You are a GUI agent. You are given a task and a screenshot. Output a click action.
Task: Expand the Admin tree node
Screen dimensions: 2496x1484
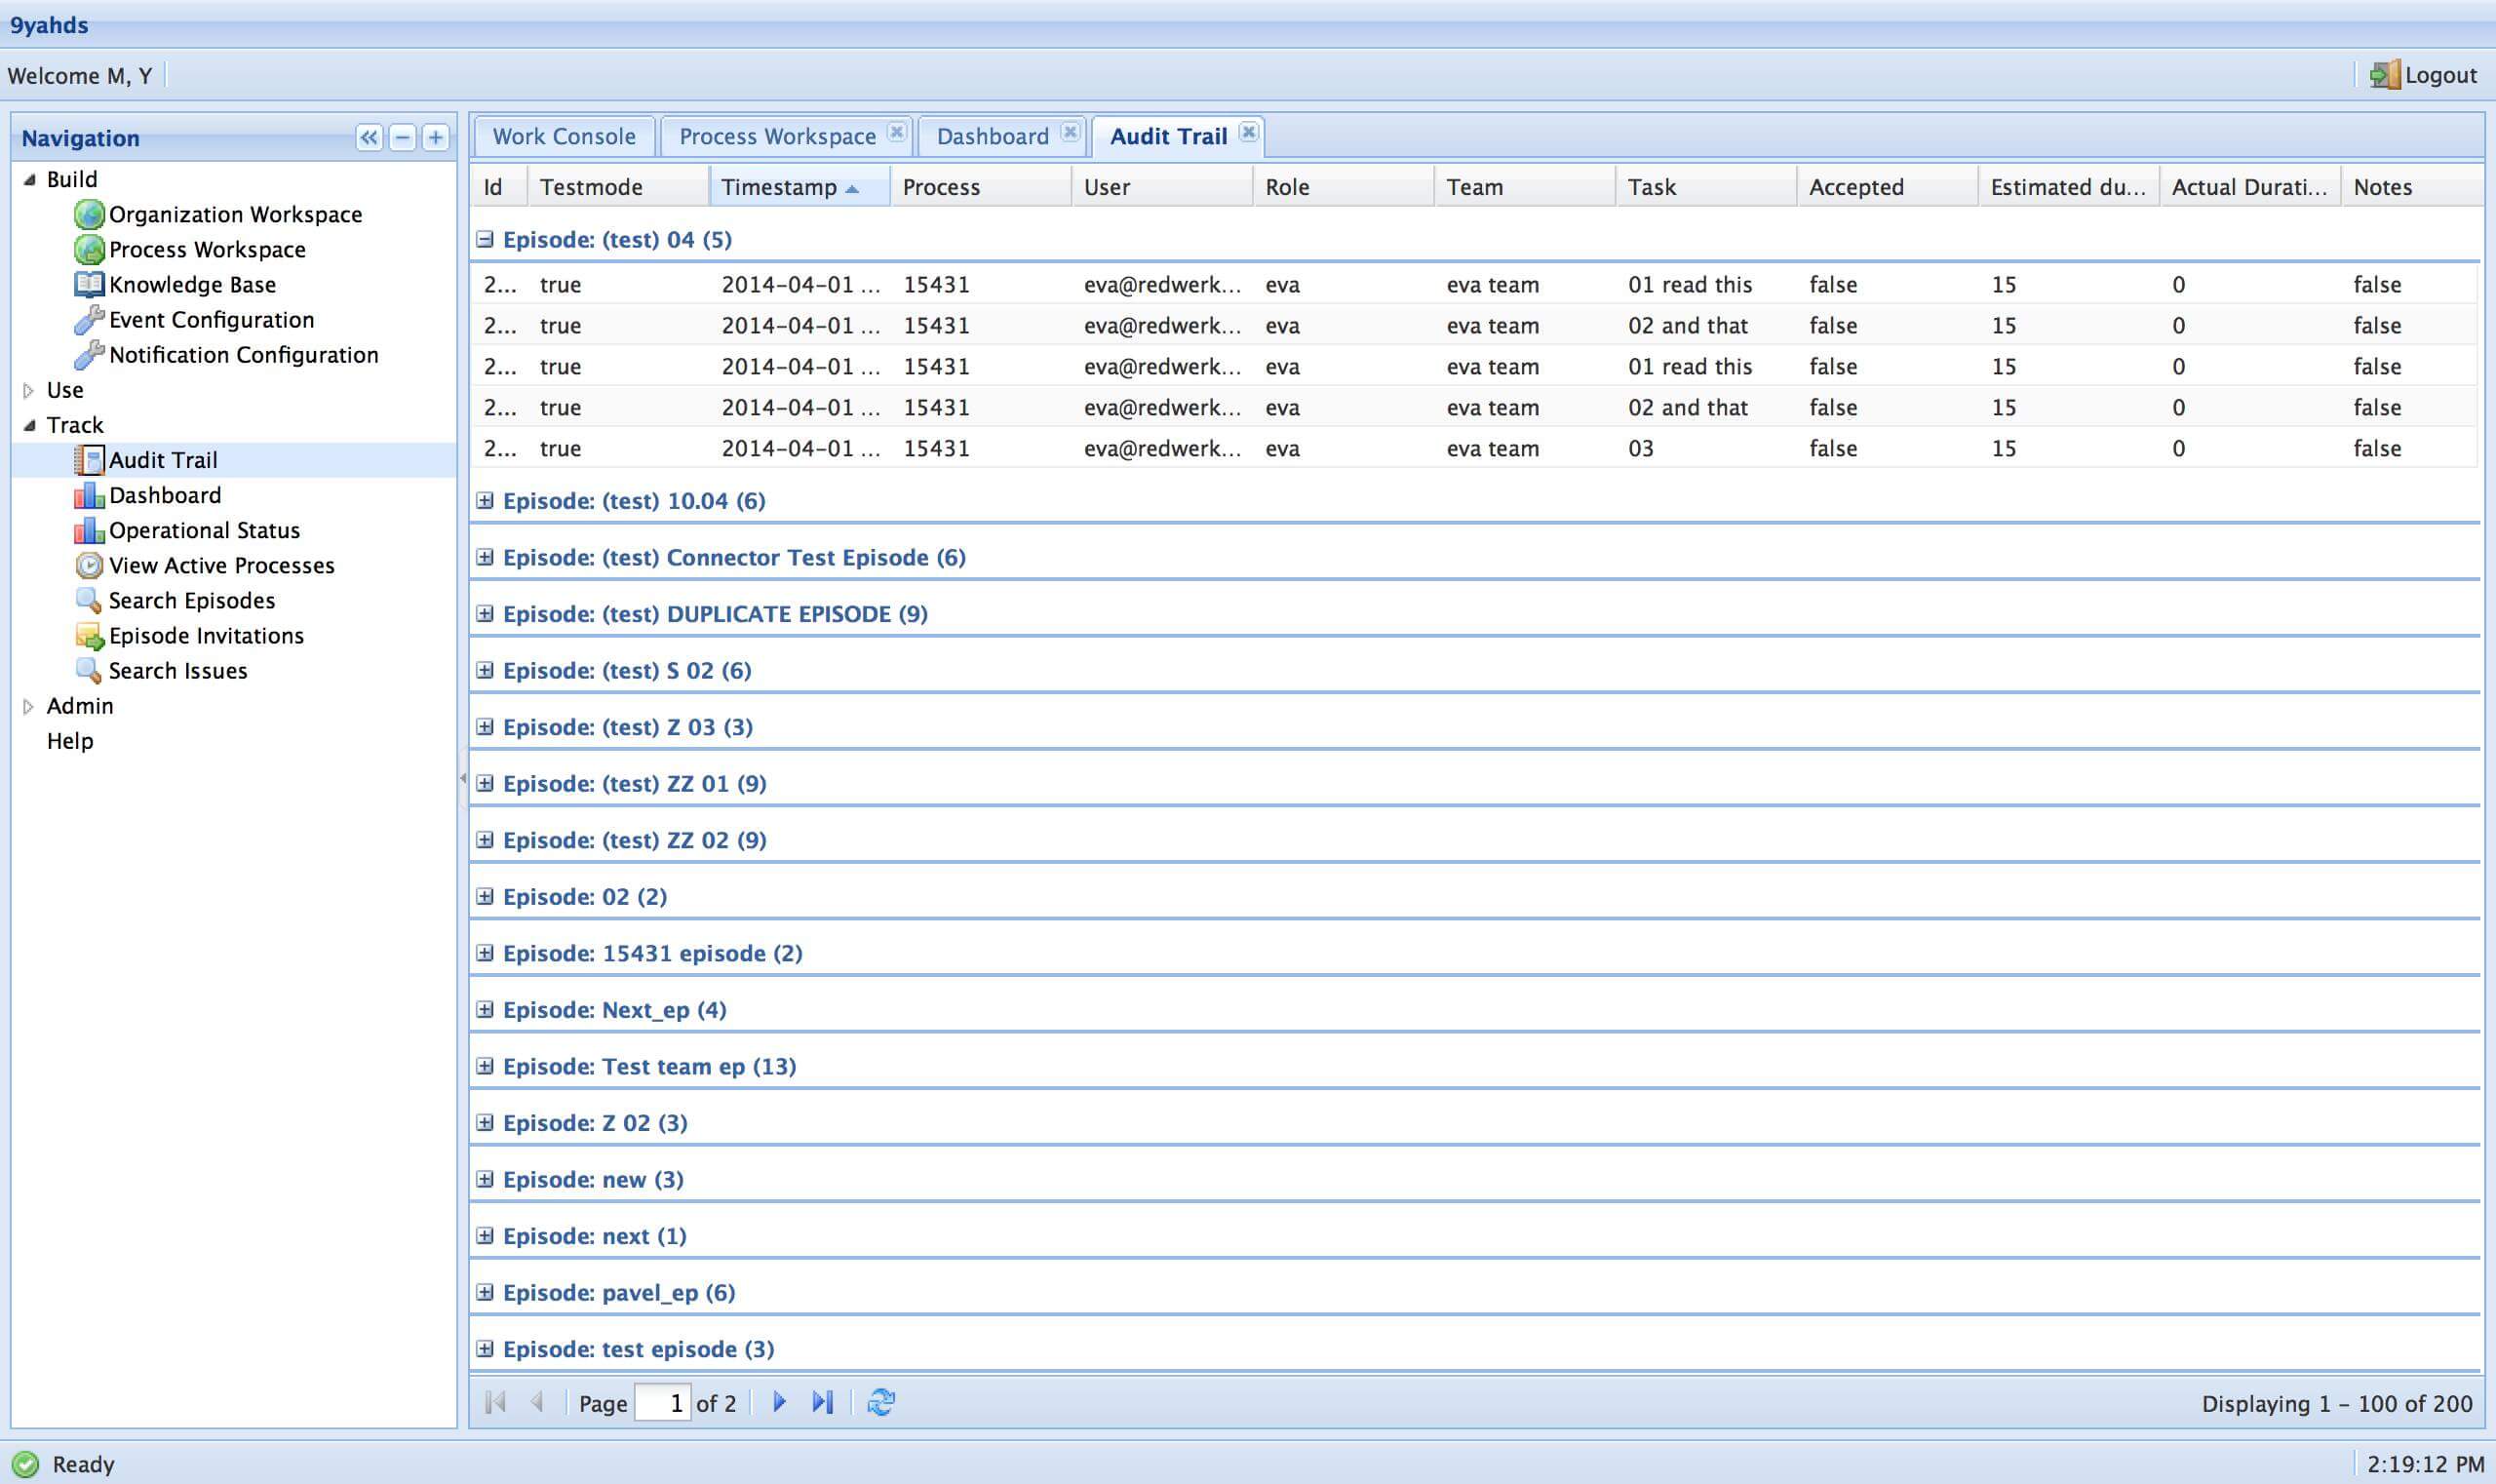(29, 706)
